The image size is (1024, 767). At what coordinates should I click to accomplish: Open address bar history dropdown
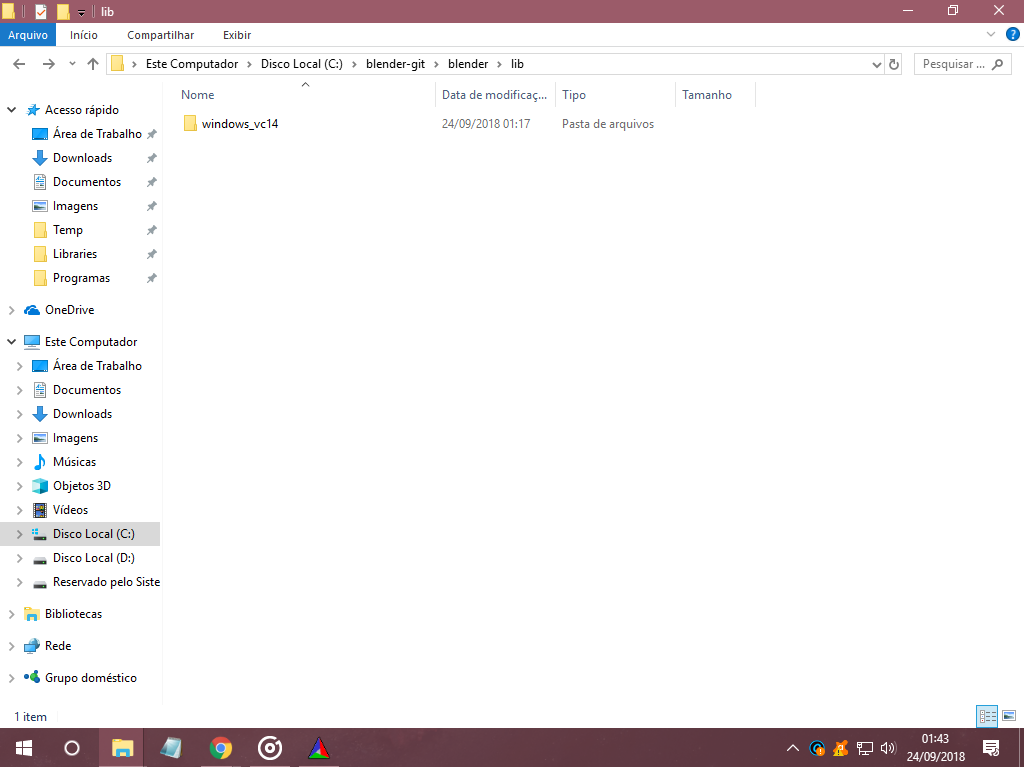876,64
